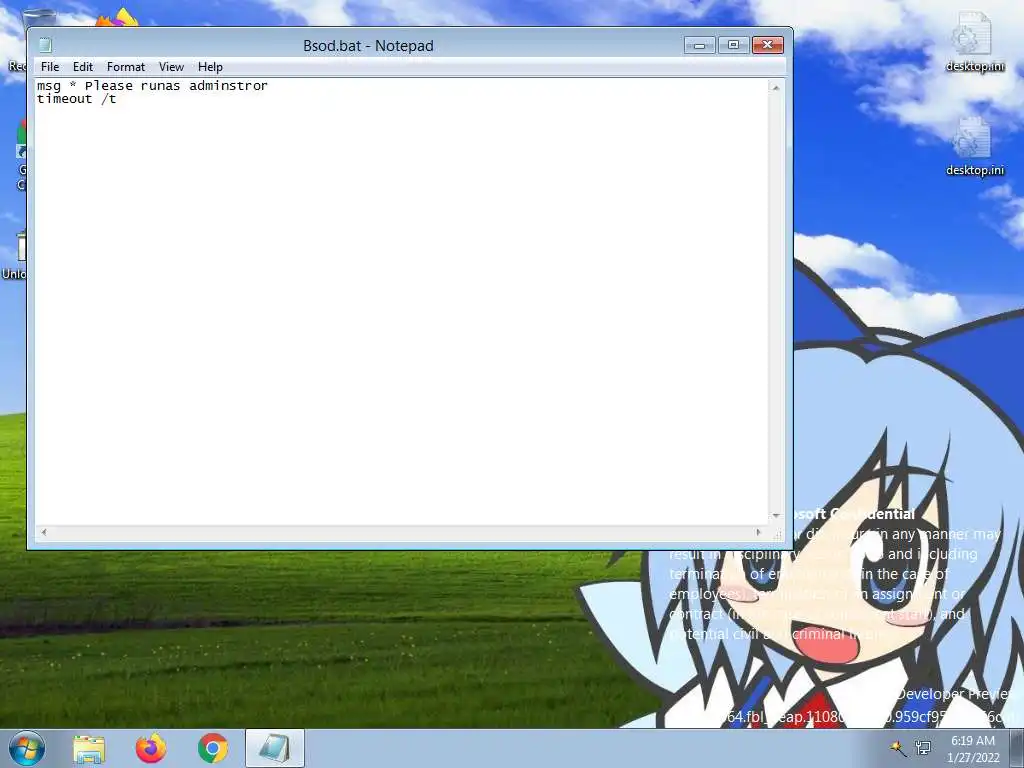This screenshot has height=768, width=1024.
Task: Launch Firefox from the taskbar
Action: (x=151, y=749)
